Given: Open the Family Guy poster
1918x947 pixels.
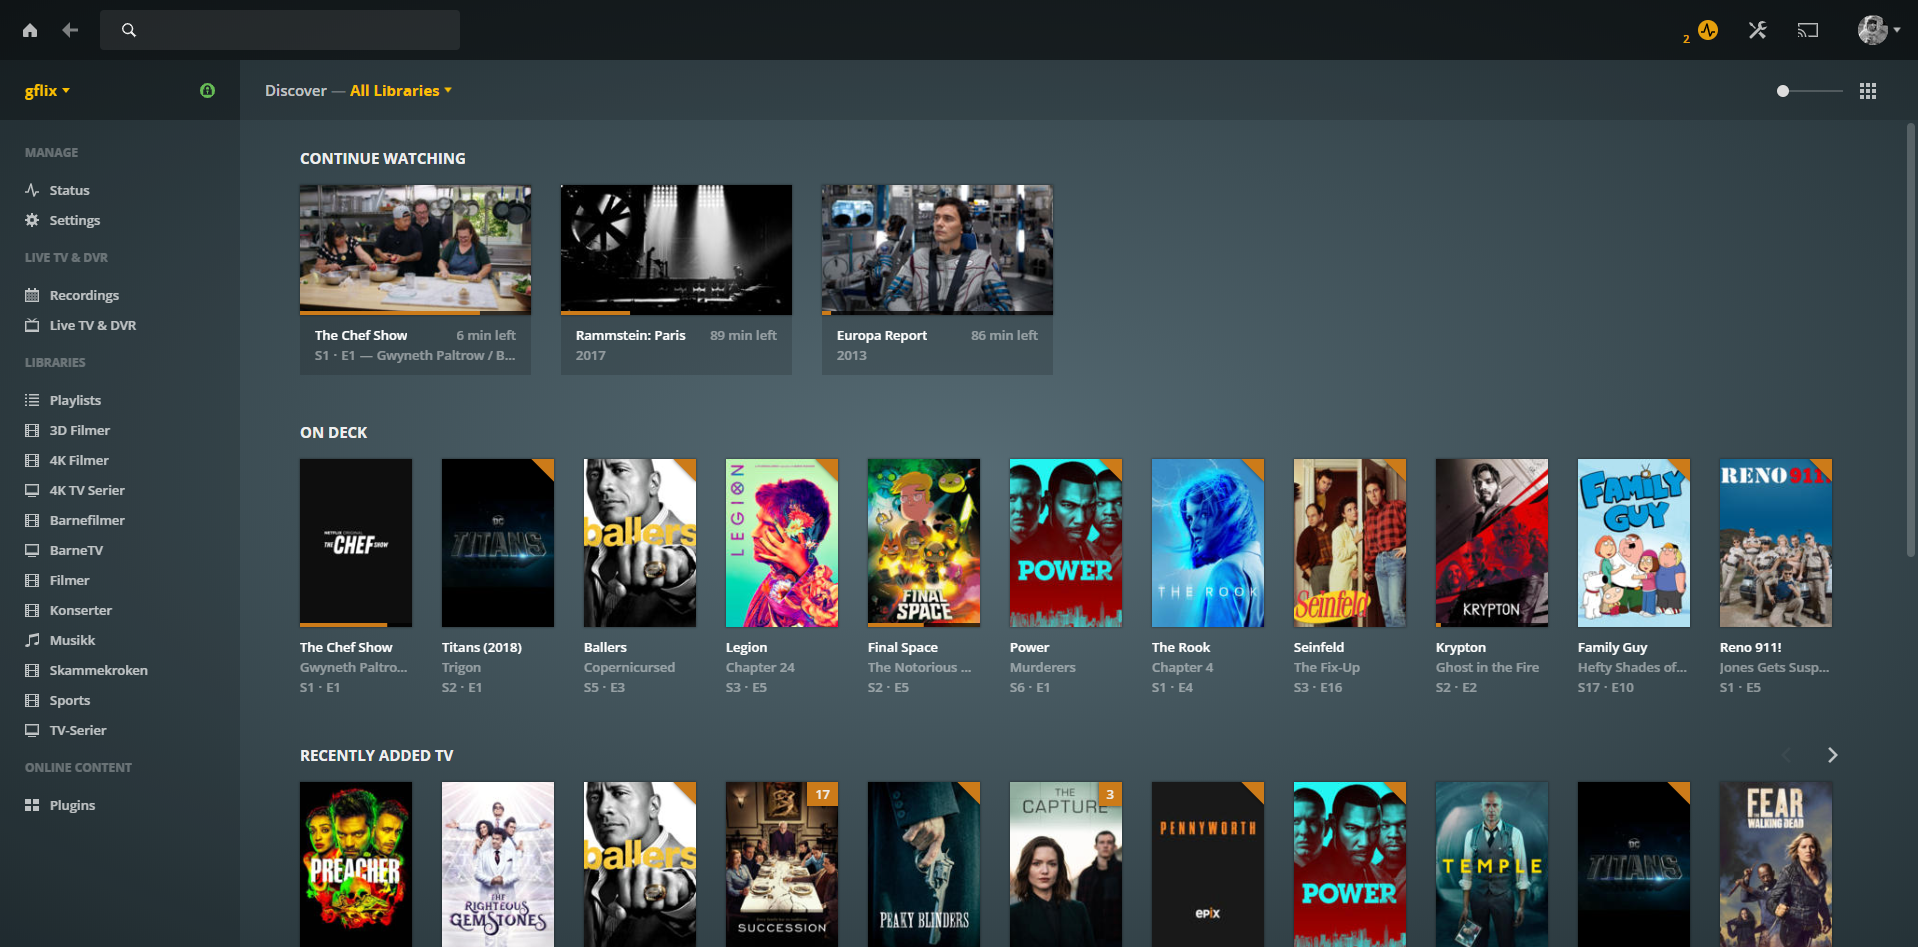Looking at the screenshot, I should click(x=1633, y=543).
